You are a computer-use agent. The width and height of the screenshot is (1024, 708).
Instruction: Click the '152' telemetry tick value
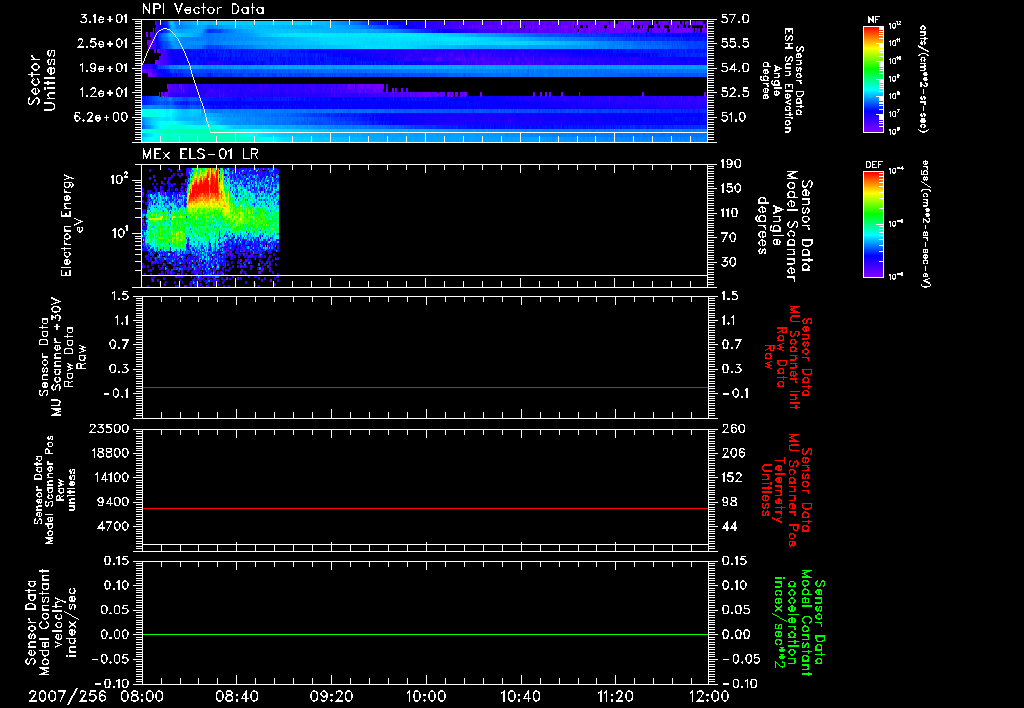(x=731, y=477)
